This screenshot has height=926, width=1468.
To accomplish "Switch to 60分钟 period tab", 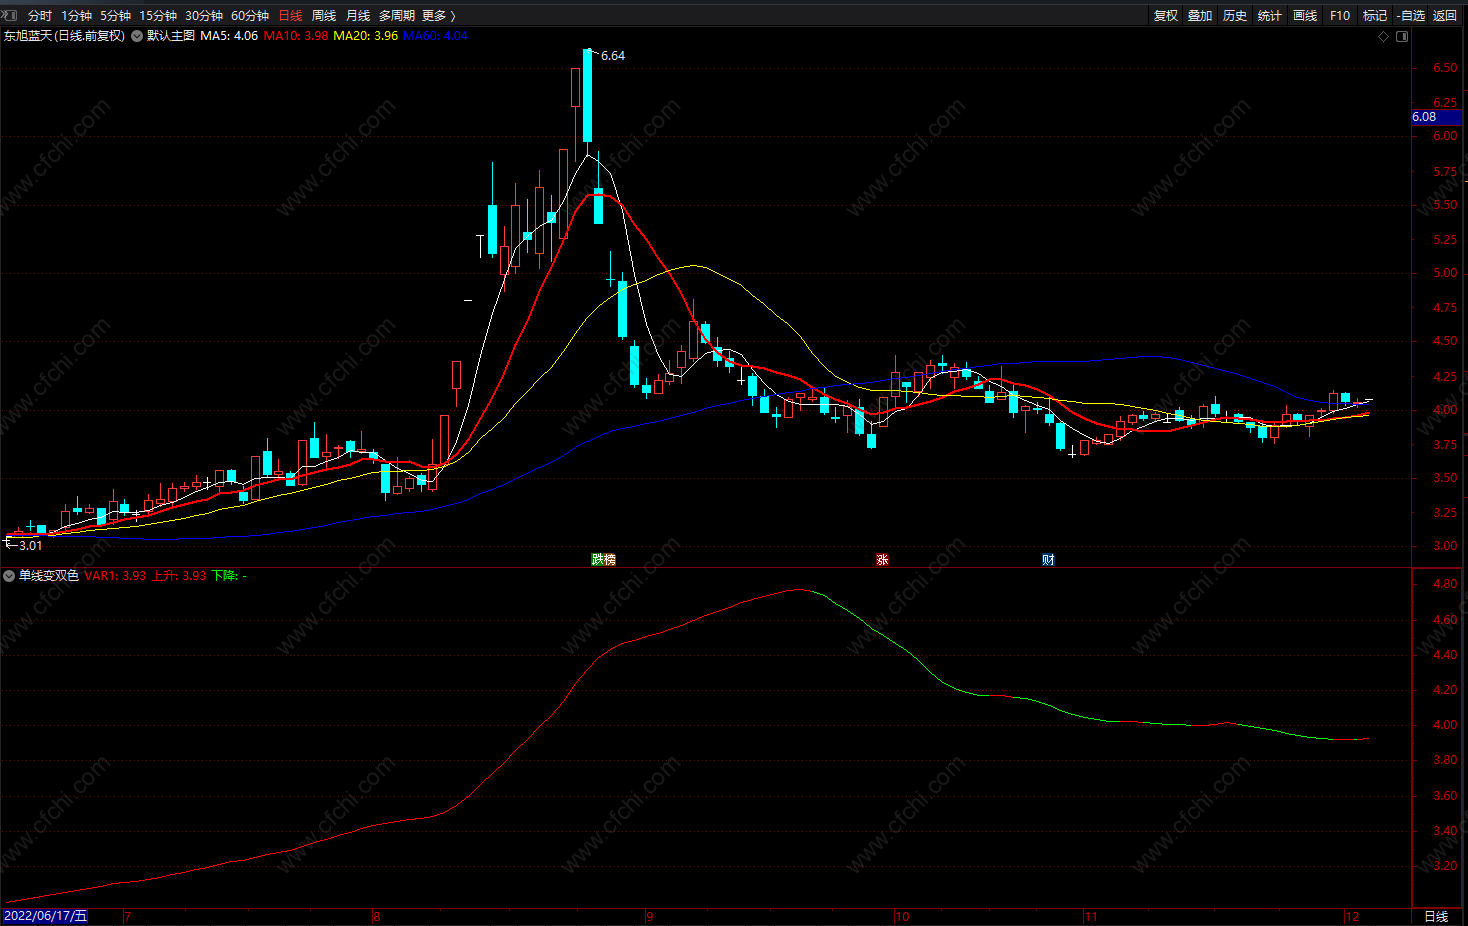I will coord(250,16).
